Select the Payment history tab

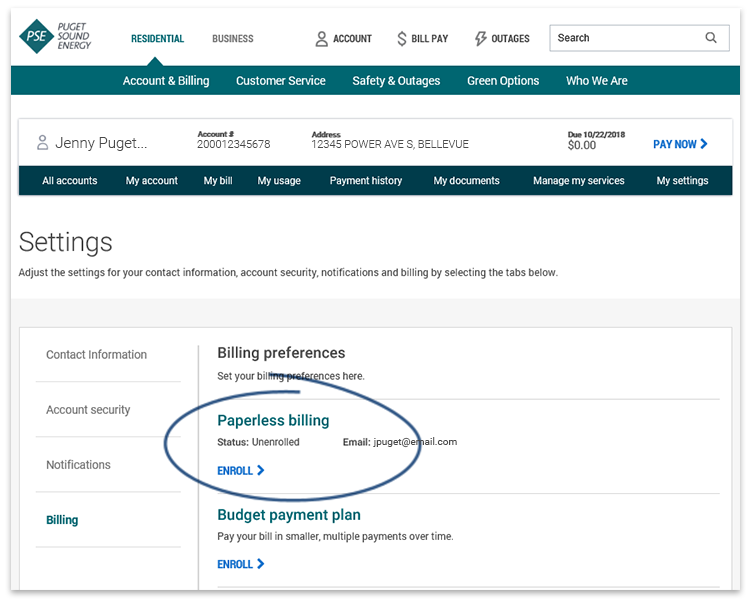366,180
